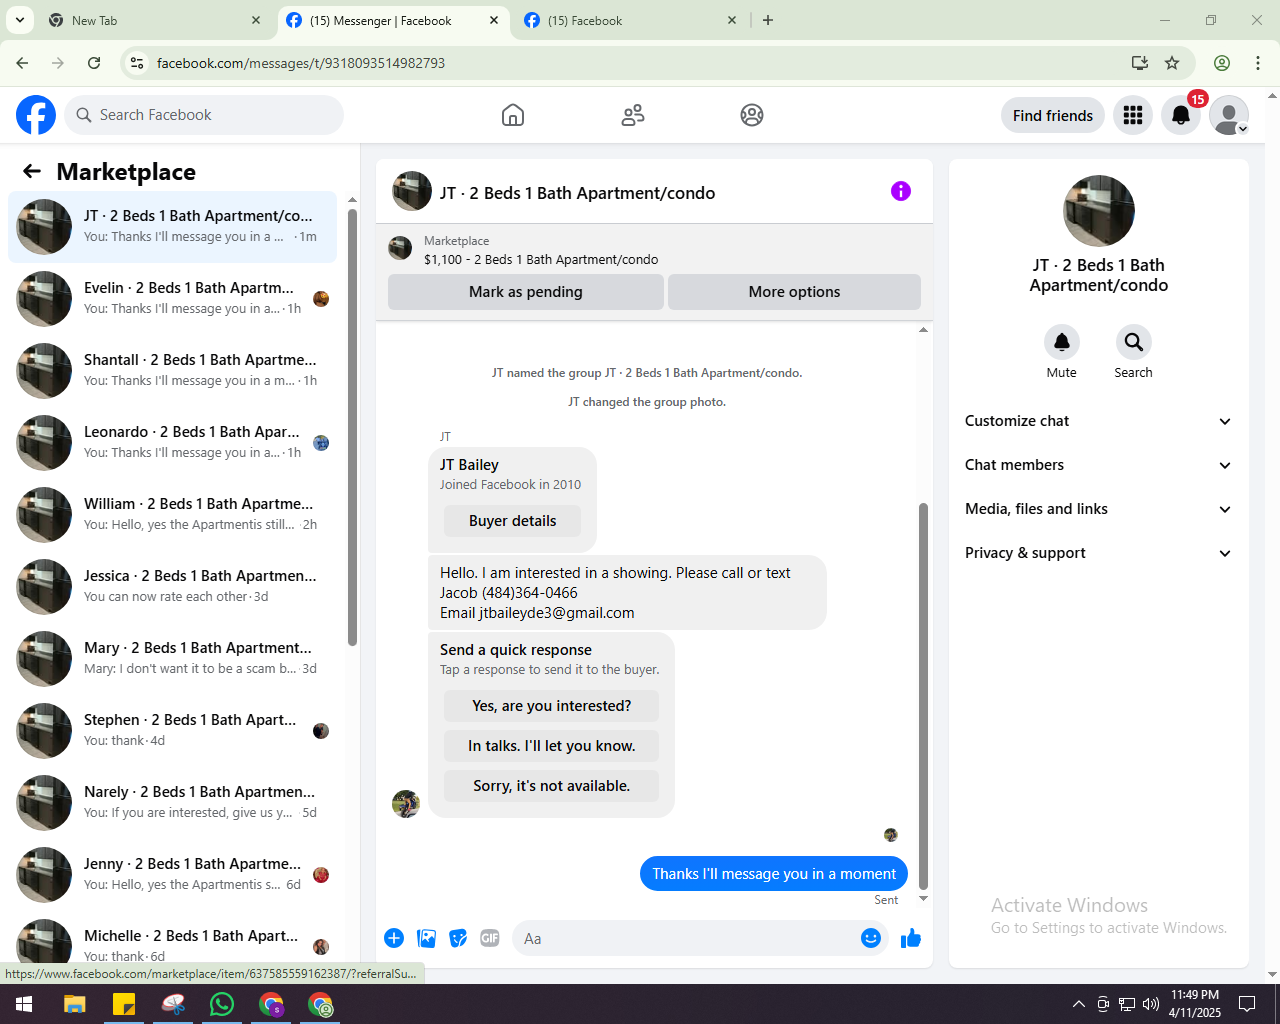Click Find friends button
This screenshot has height=1024, width=1280.
point(1053,115)
